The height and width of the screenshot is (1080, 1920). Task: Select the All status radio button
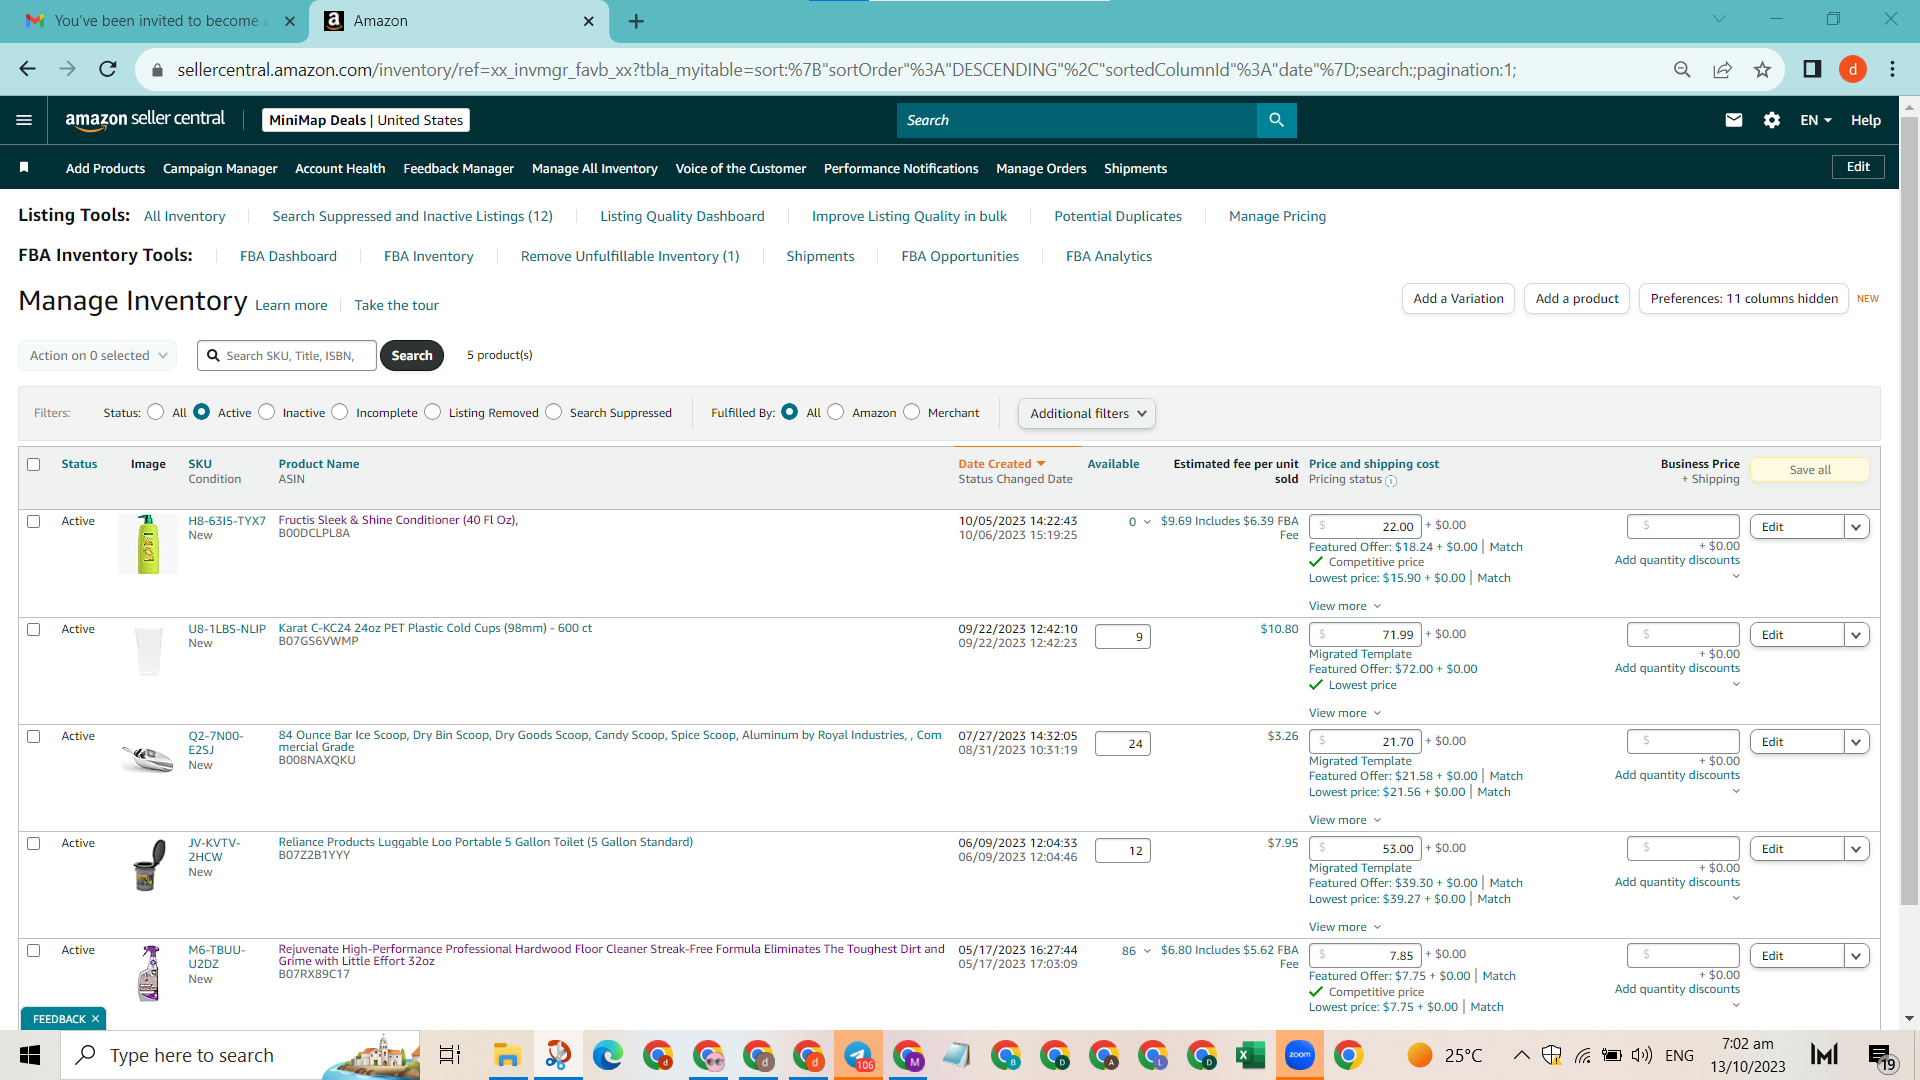[x=155, y=412]
